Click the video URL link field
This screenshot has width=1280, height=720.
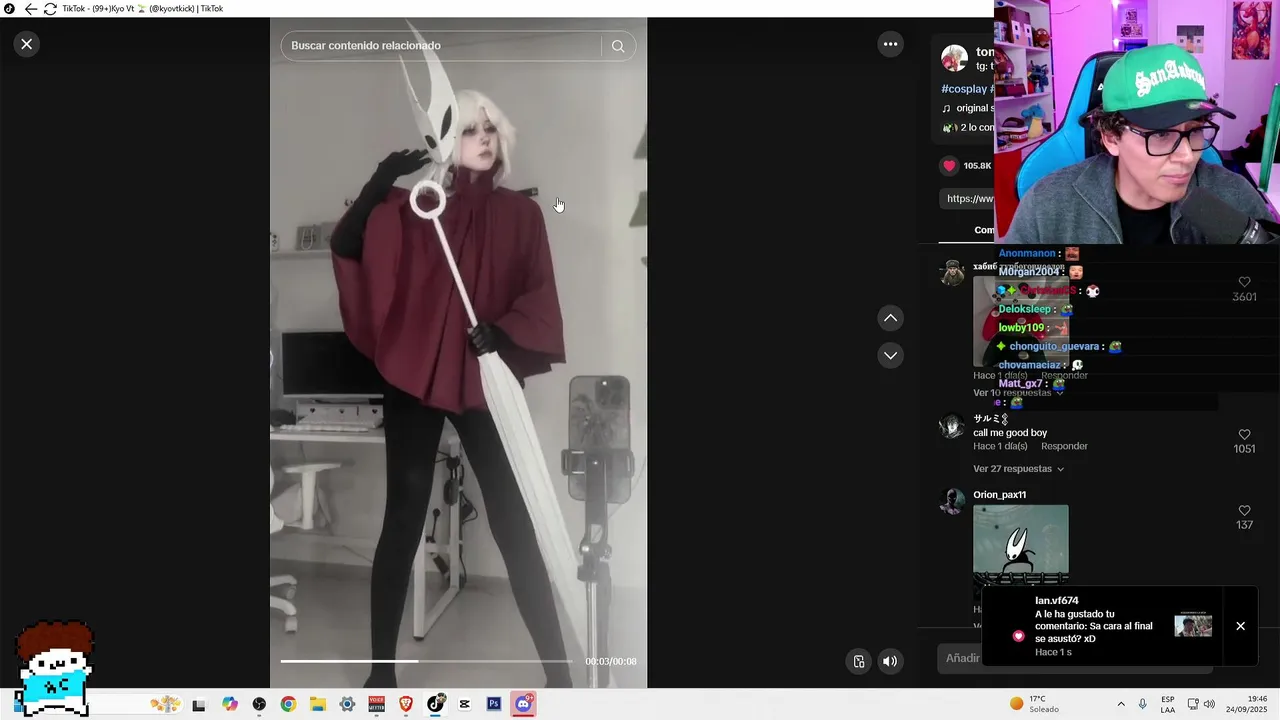coord(967,198)
